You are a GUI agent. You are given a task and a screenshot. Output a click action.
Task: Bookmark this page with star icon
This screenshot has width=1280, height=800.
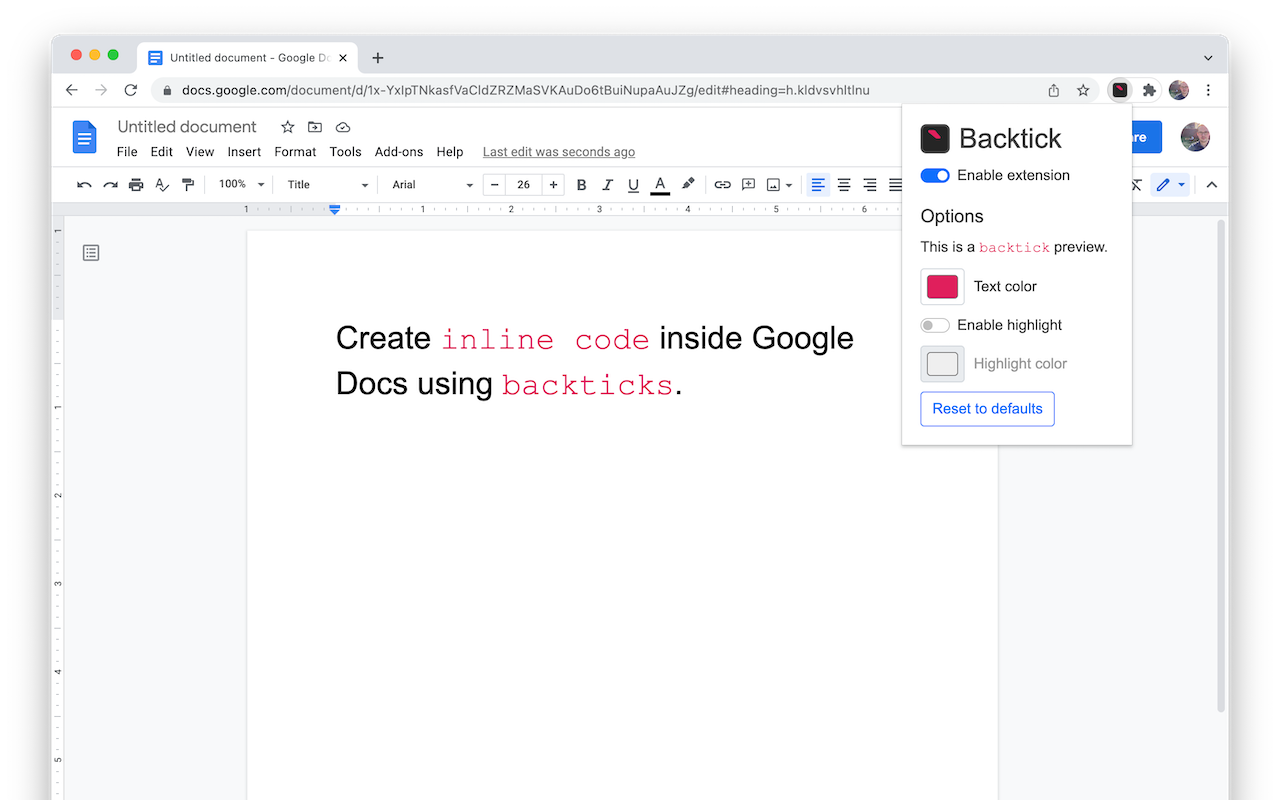point(1083,90)
